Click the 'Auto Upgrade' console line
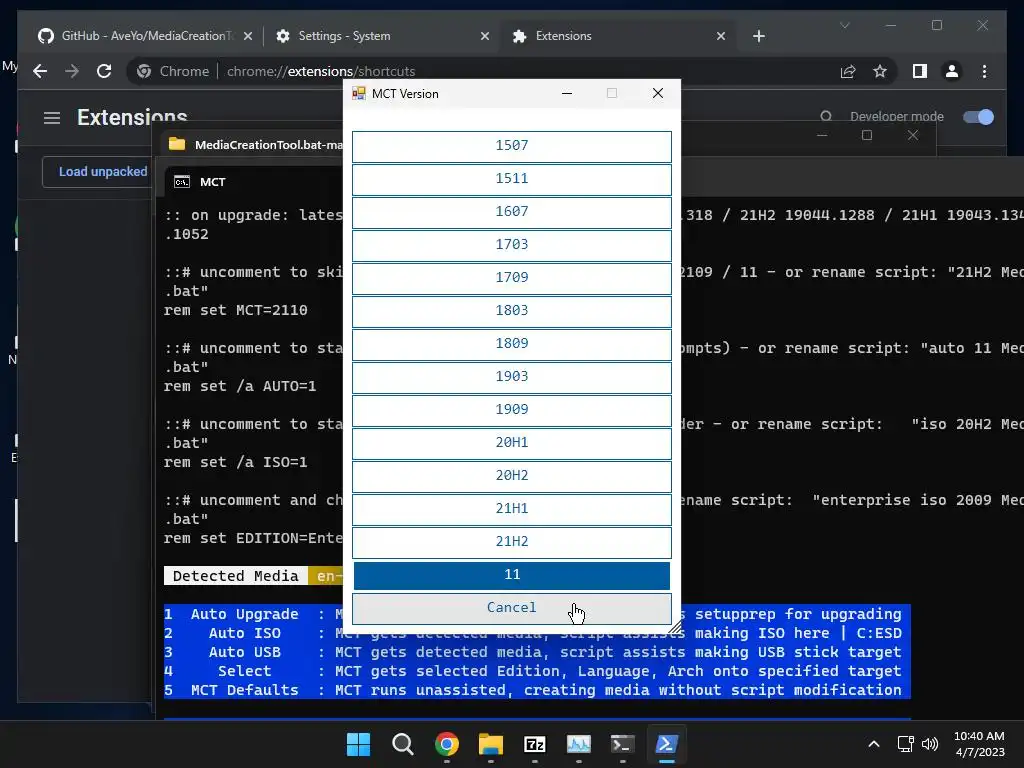1024x768 pixels. click(532, 615)
